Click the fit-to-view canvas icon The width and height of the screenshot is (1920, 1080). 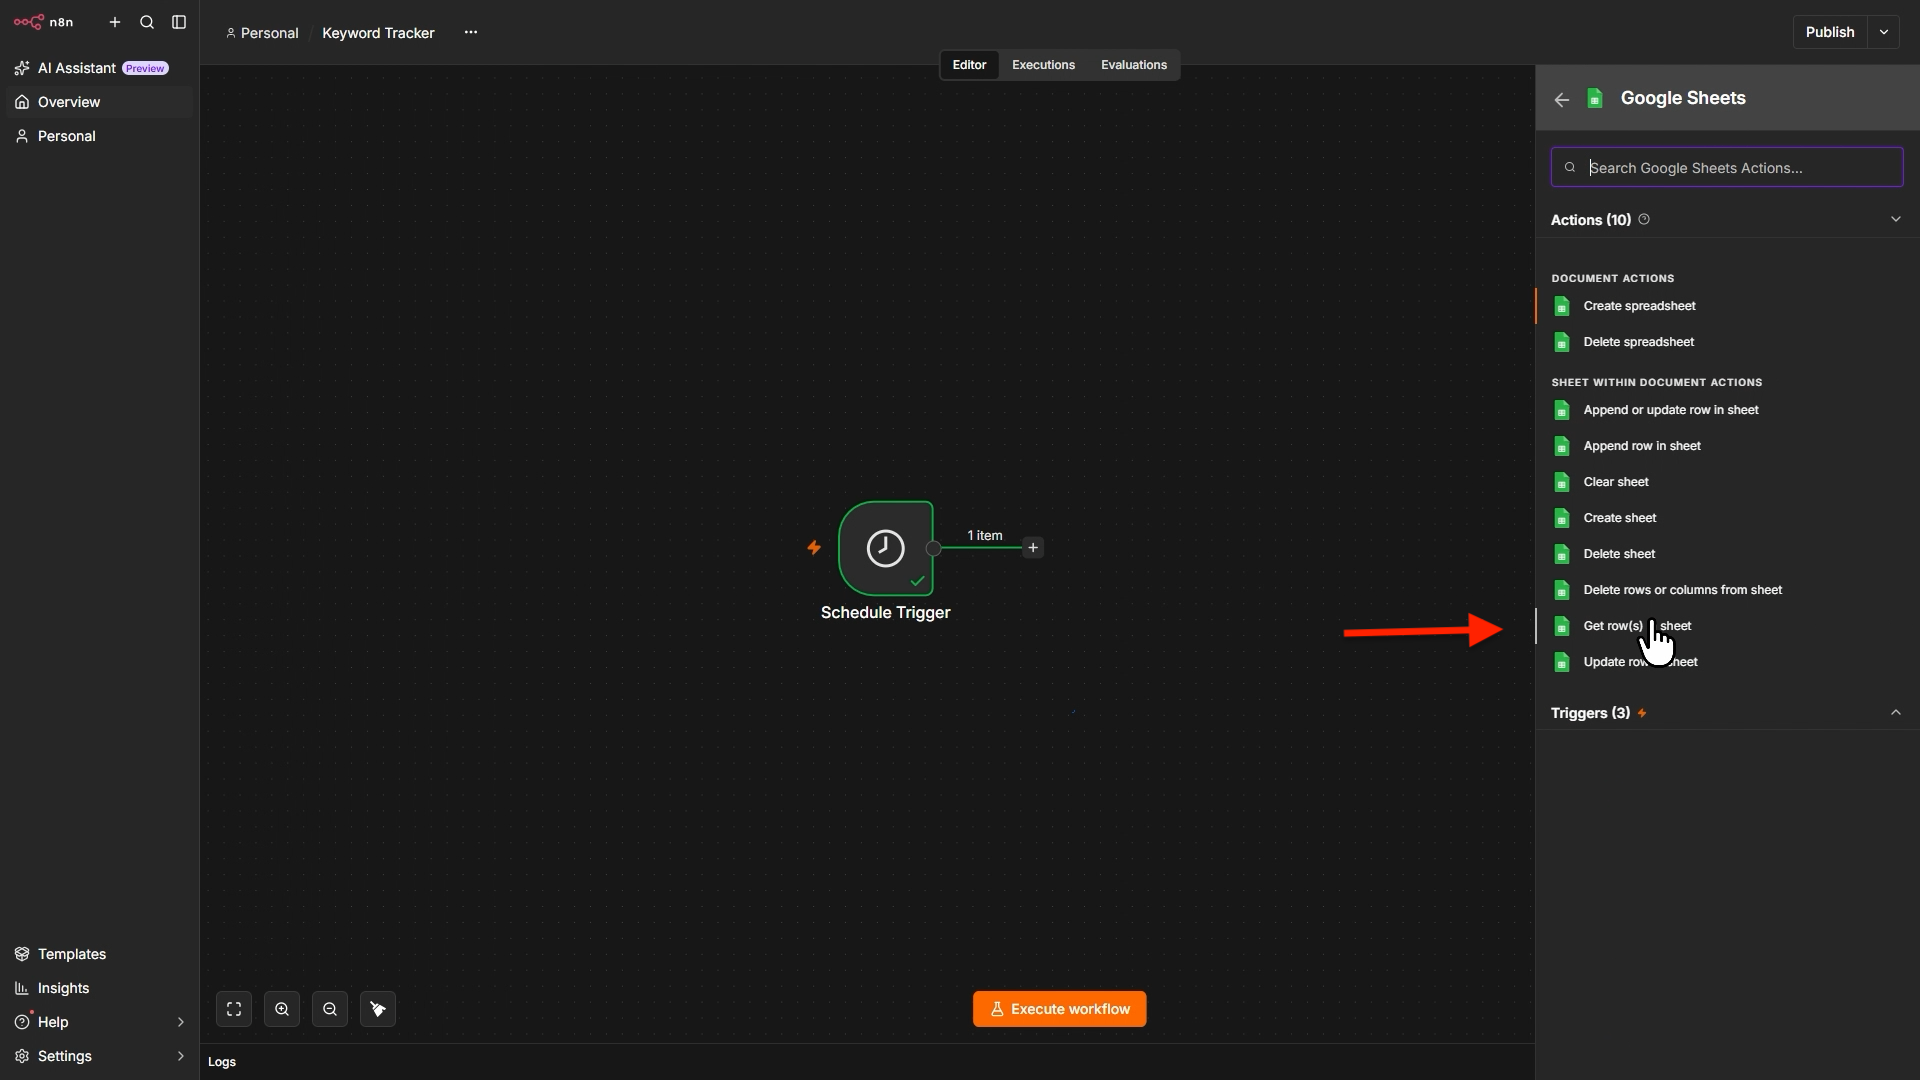pos(234,1009)
